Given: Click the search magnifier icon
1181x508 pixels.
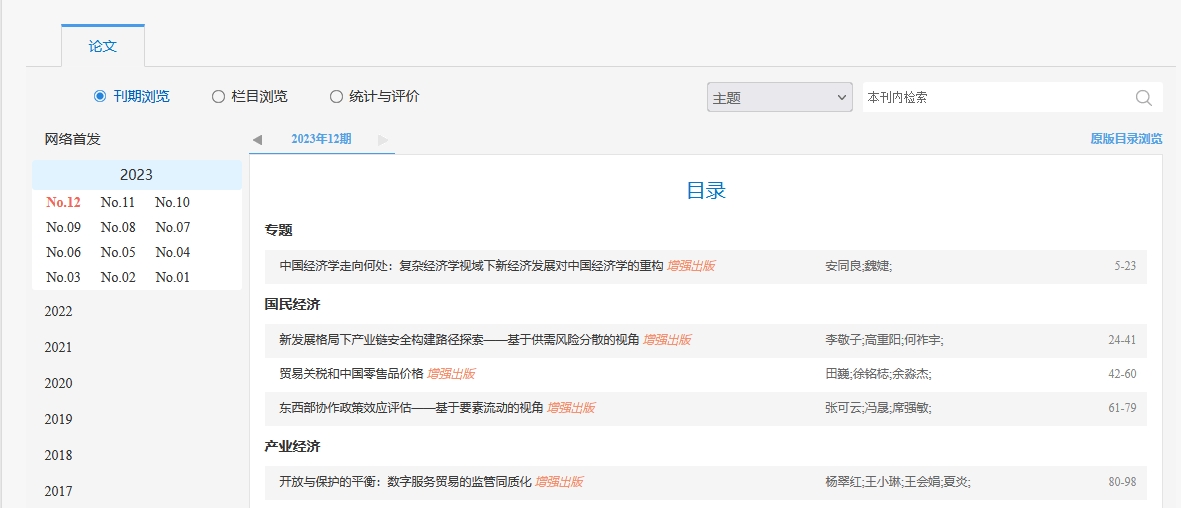Looking at the screenshot, I should click(x=1144, y=98).
